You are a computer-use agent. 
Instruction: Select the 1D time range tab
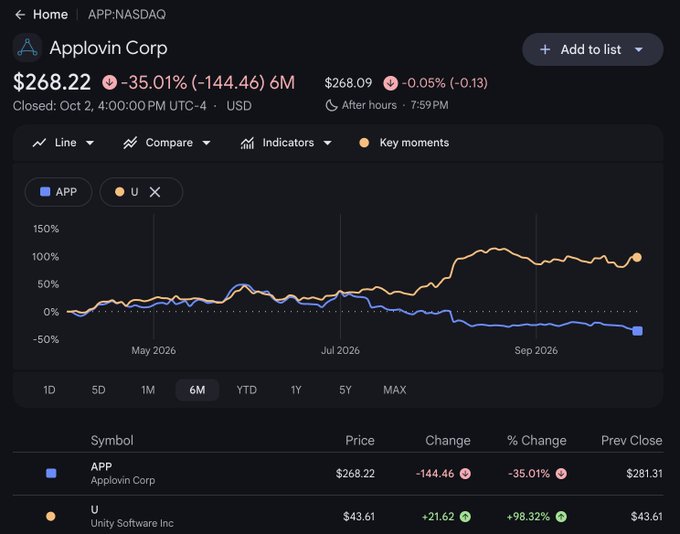click(49, 390)
